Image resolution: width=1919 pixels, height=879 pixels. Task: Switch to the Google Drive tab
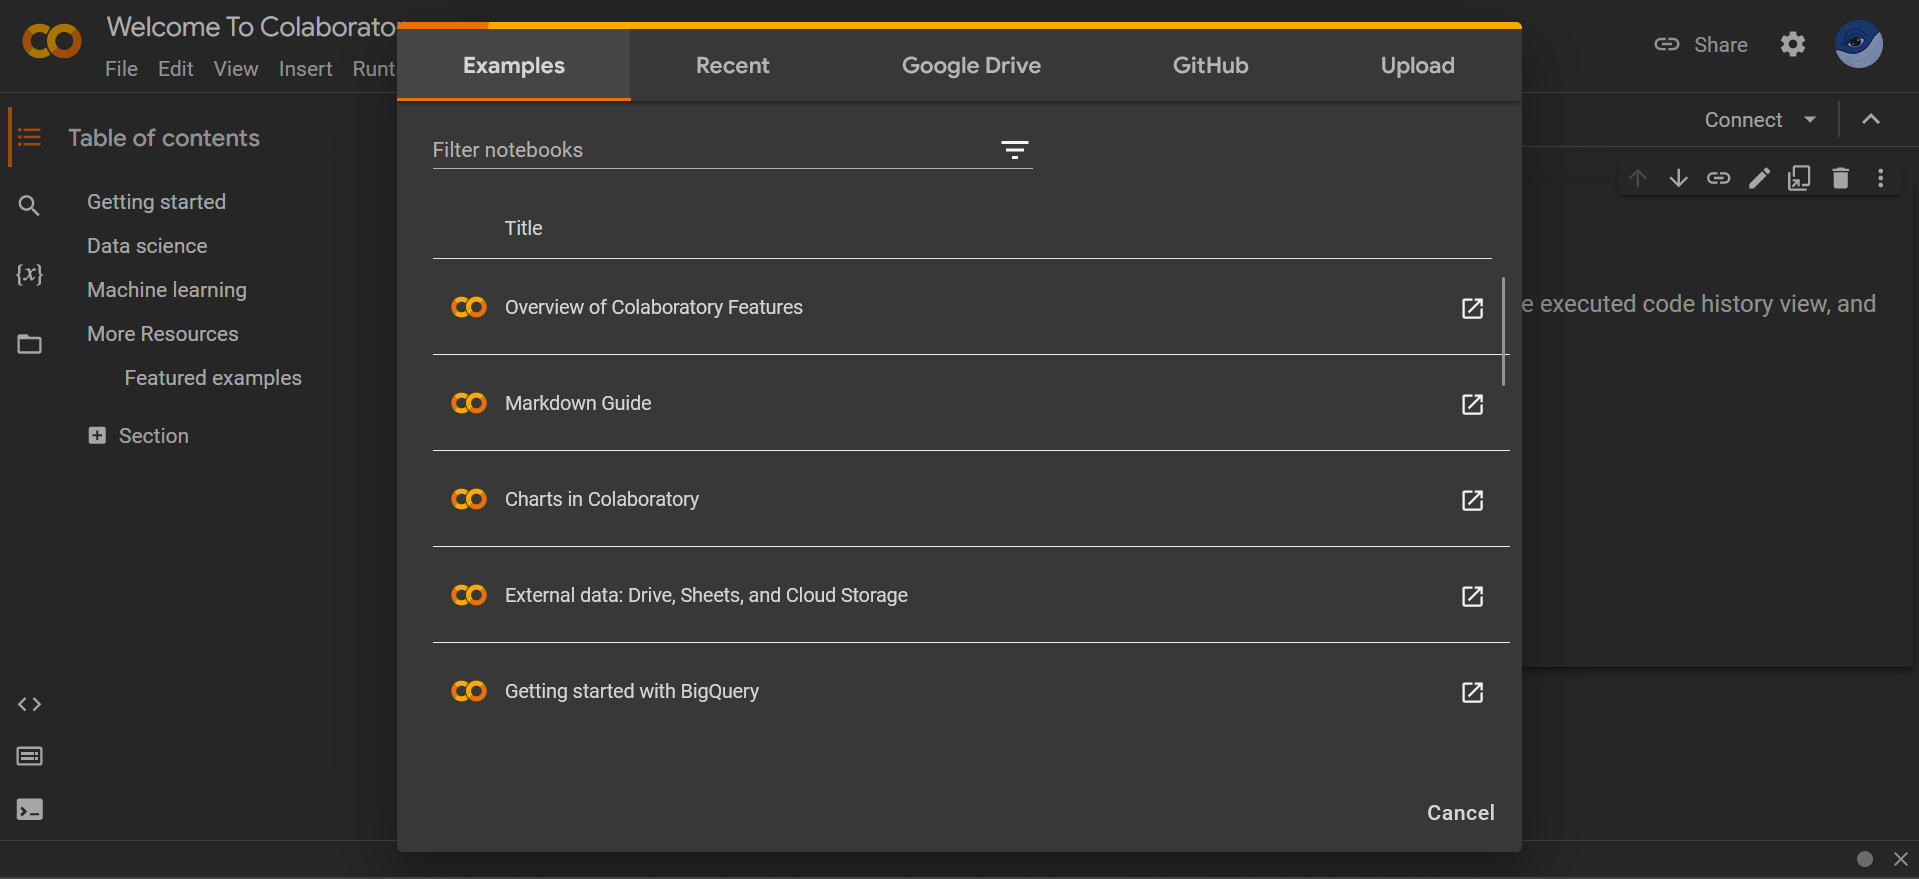pos(971,65)
